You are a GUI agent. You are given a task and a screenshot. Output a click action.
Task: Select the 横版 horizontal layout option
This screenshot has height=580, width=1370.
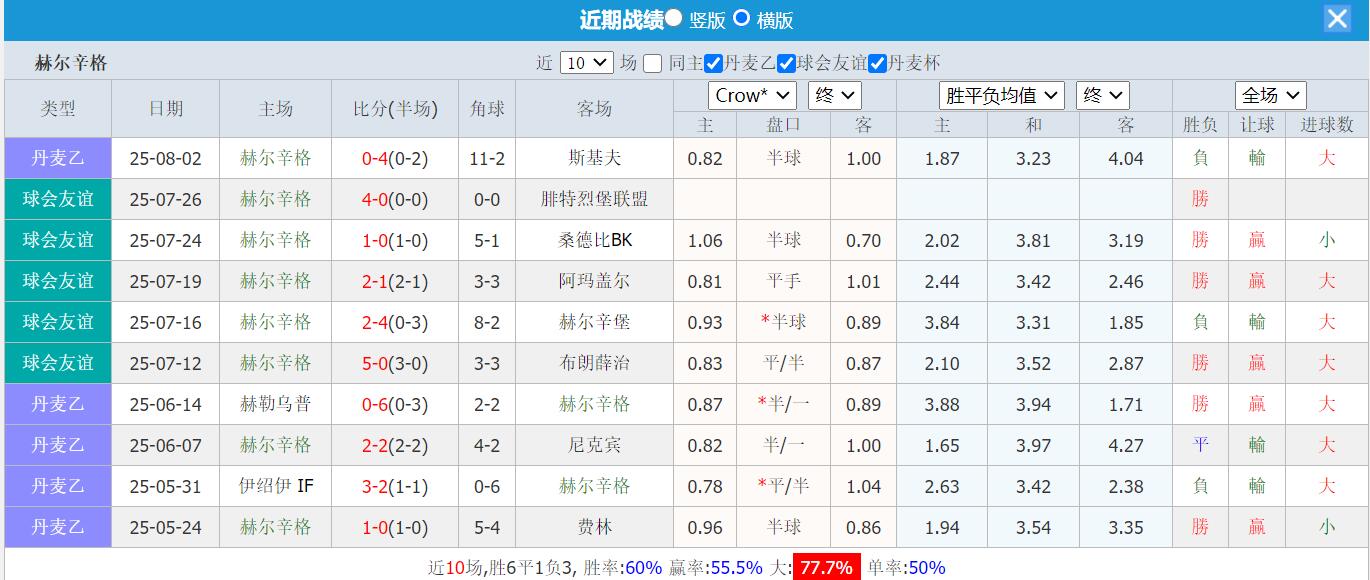point(740,19)
